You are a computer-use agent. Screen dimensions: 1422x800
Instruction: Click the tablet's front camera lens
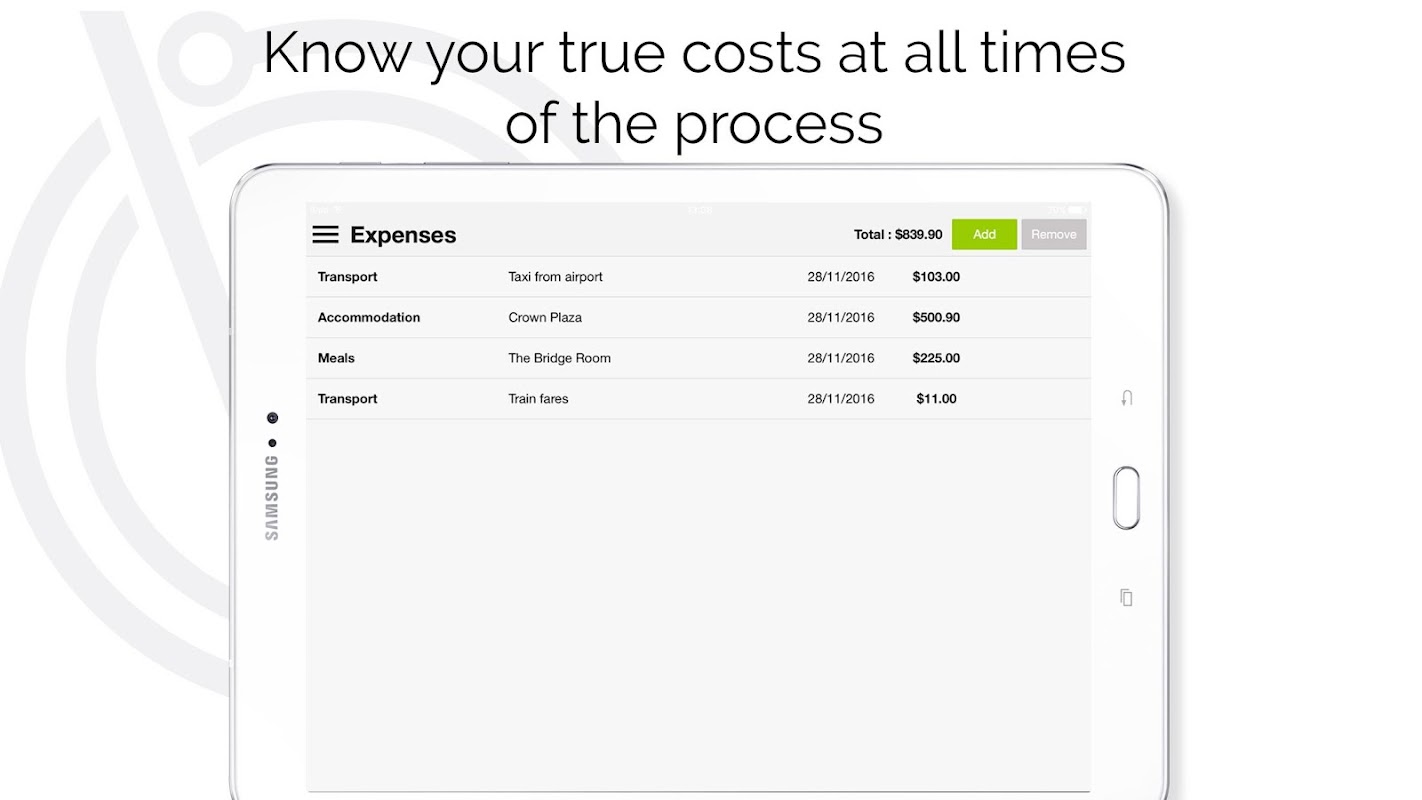tap(272, 418)
